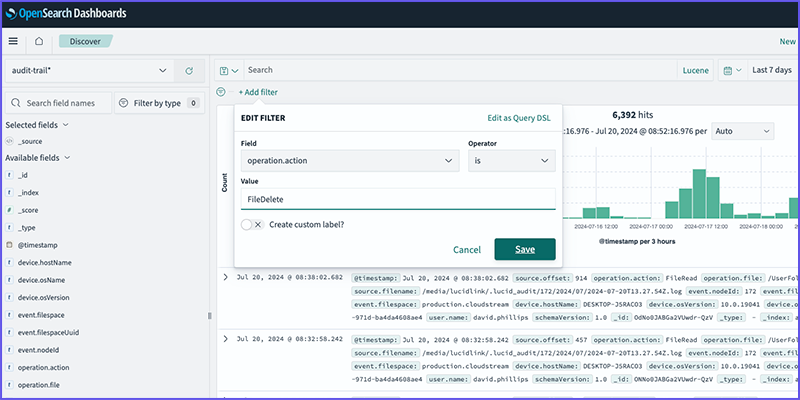Click the Search field names input
The height and width of the screenshot is (400, 800).
59,103
